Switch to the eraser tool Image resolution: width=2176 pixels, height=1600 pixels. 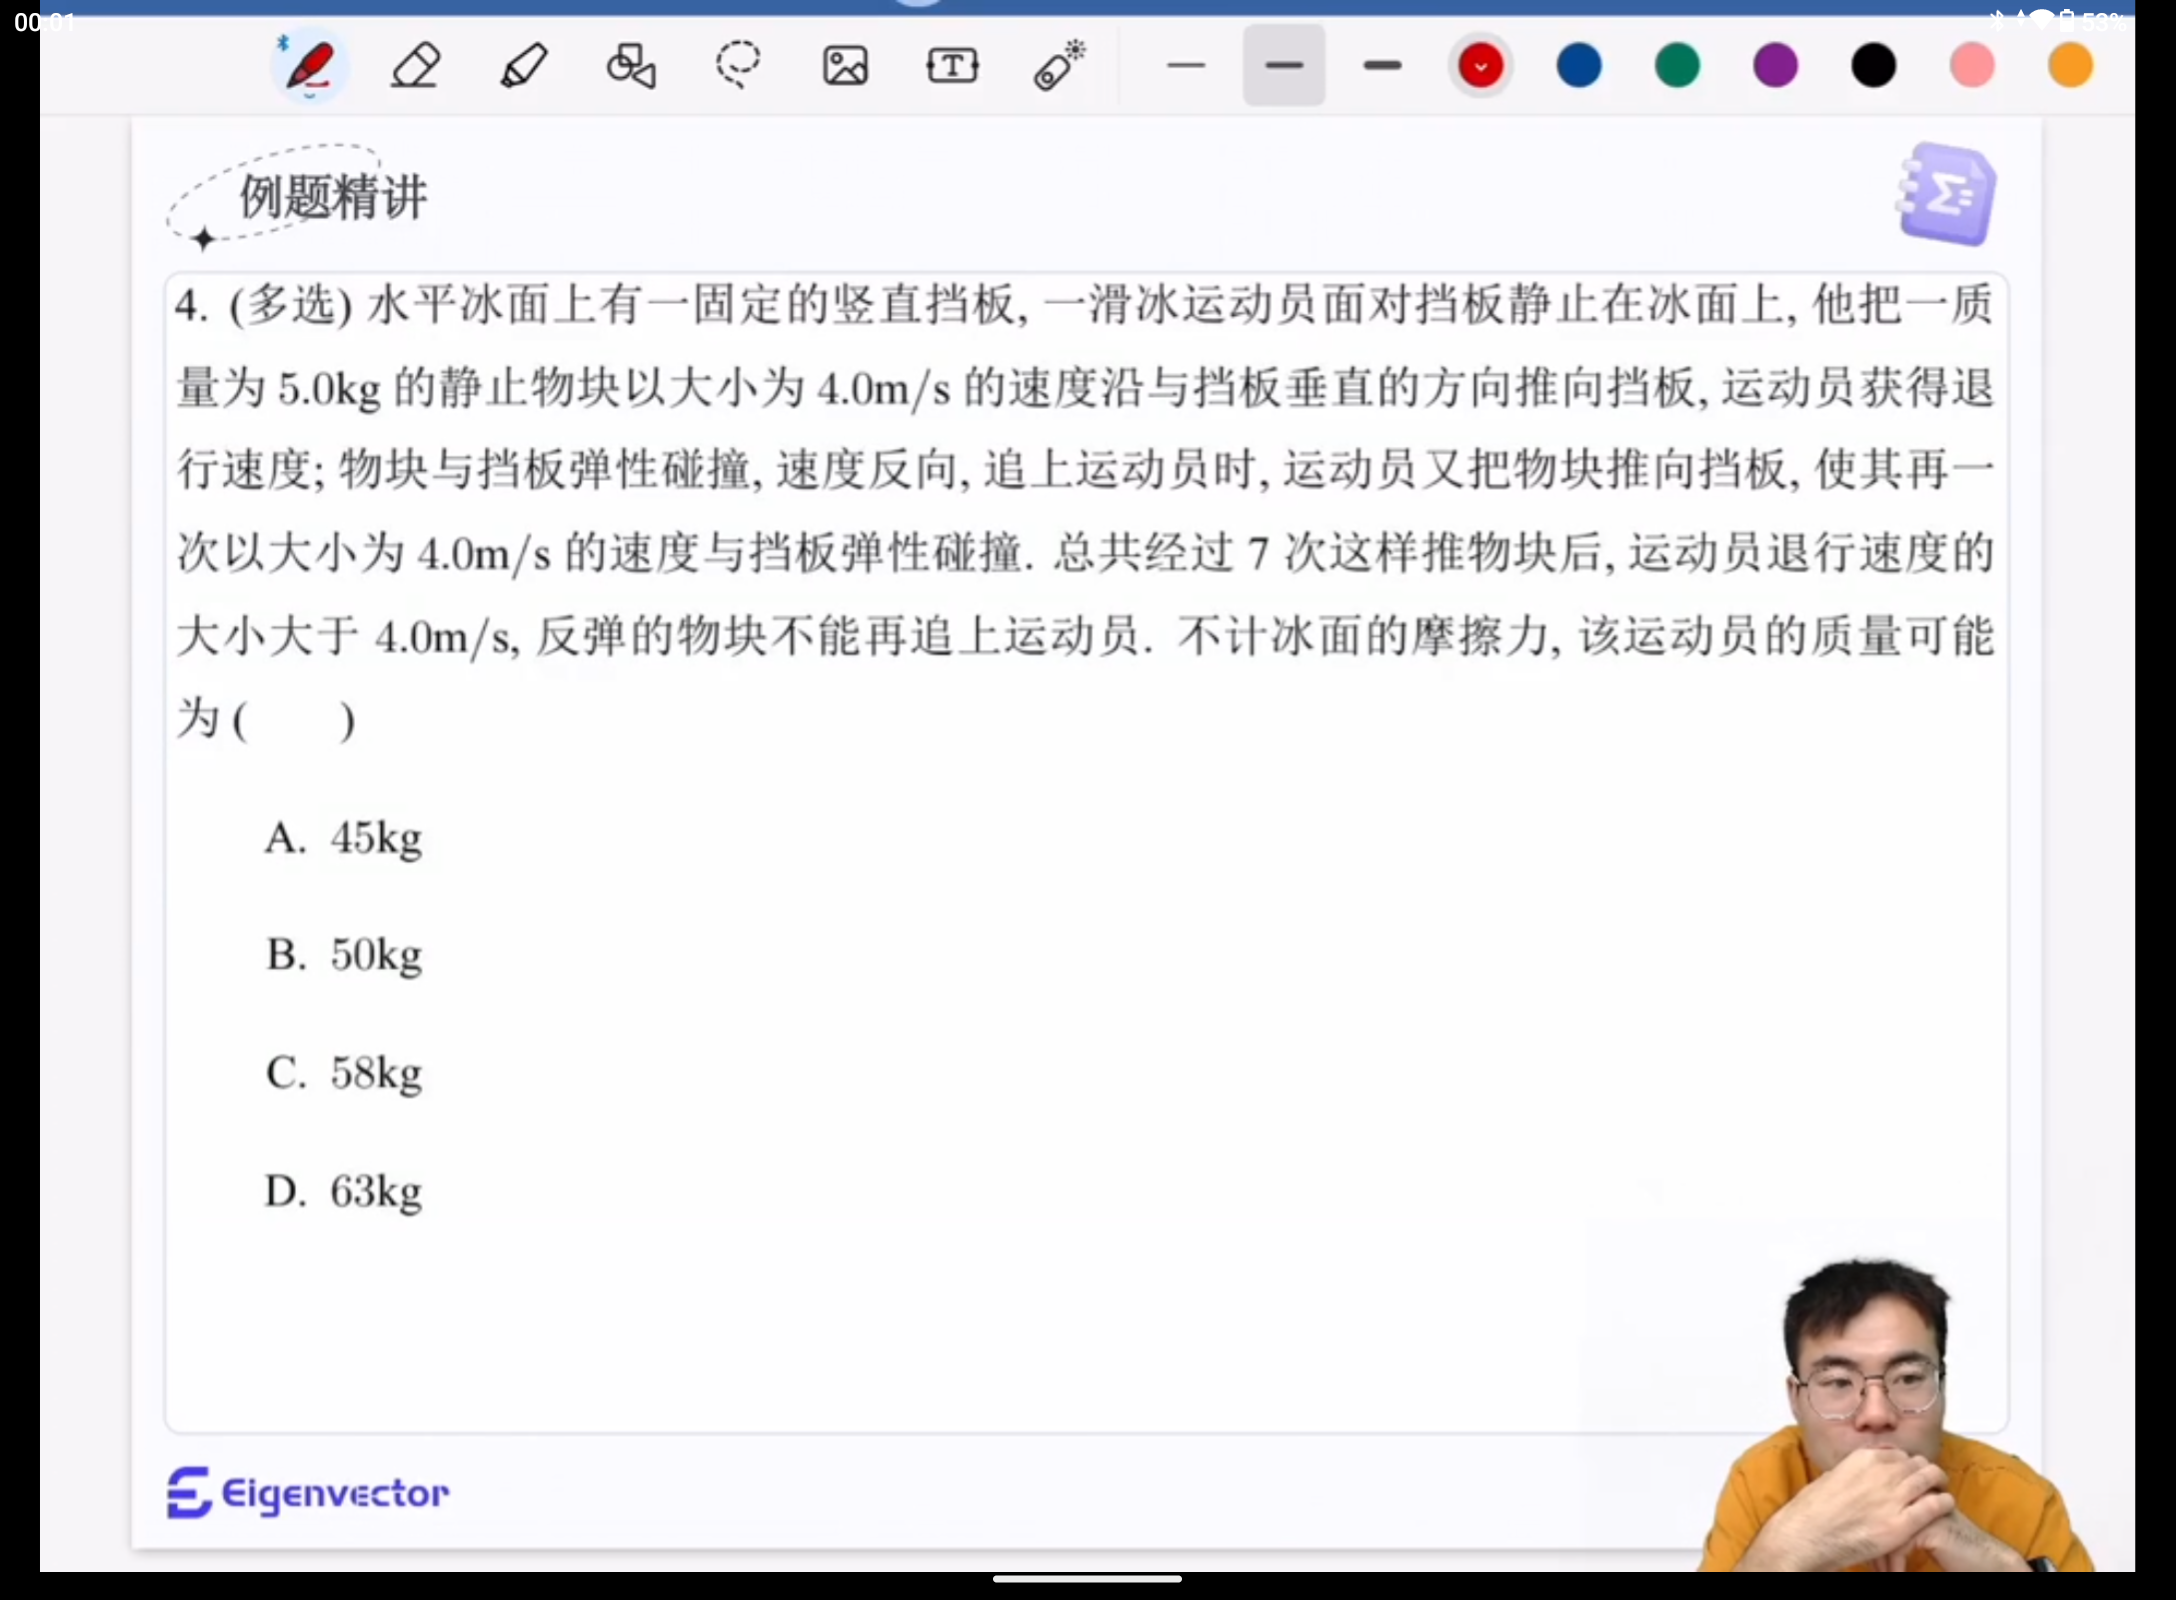414,65
